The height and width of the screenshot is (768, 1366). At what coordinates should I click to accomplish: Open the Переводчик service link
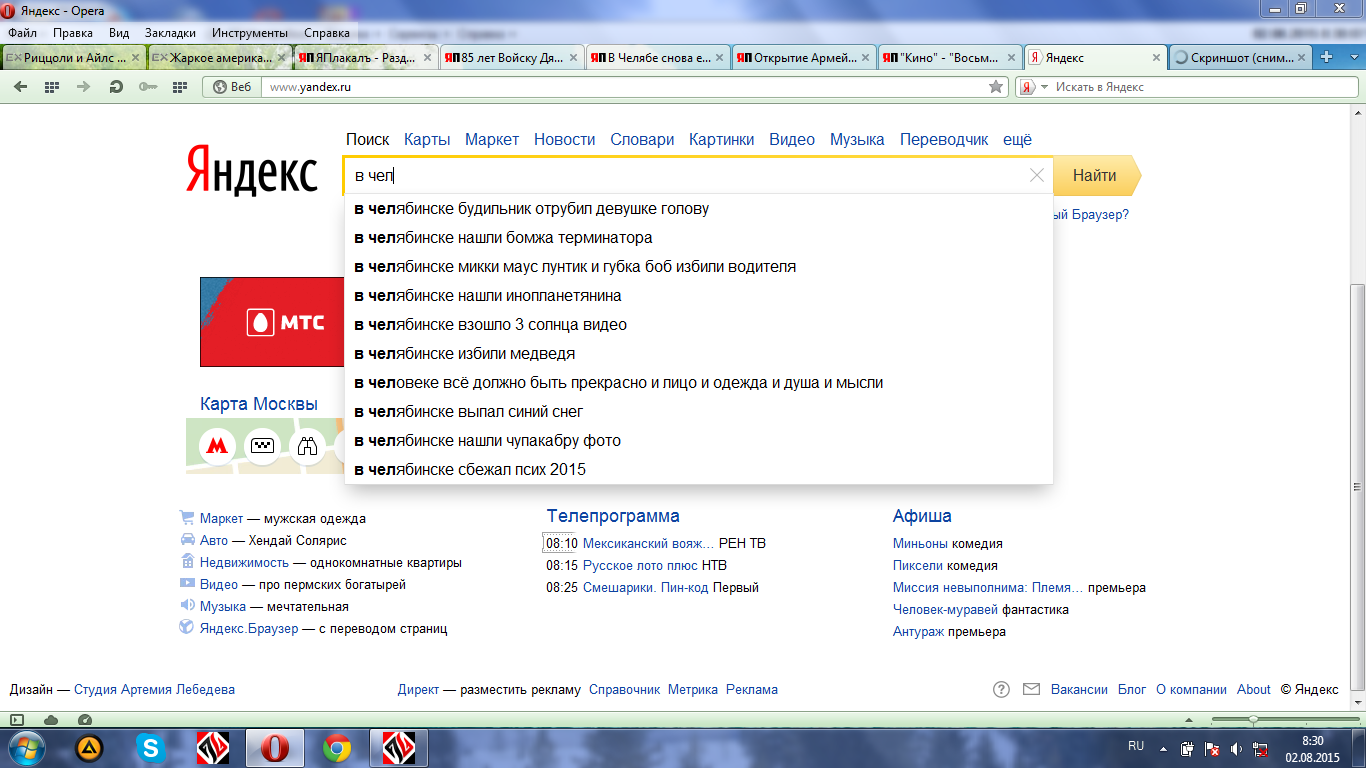(x=944, y=140)
